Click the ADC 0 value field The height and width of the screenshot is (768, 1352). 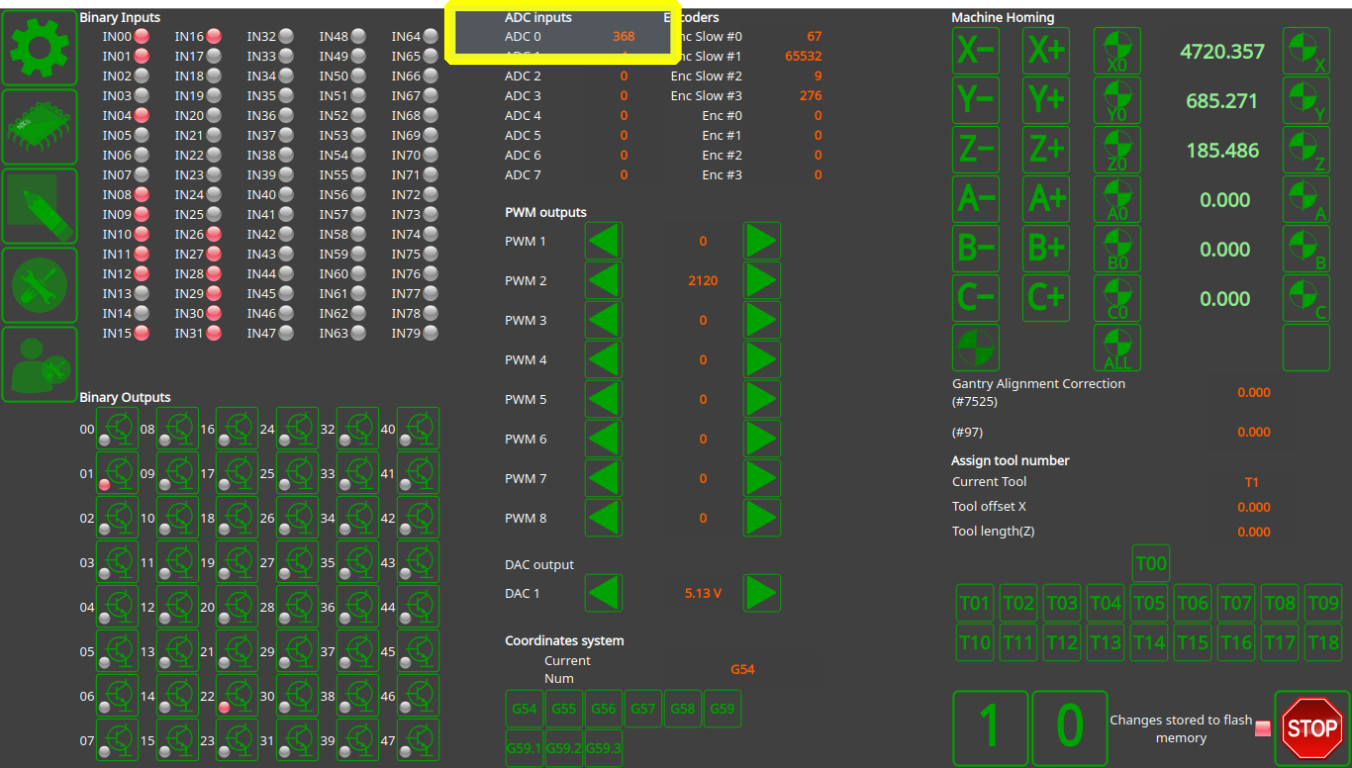pyautogui.click(x=623, y=37)
